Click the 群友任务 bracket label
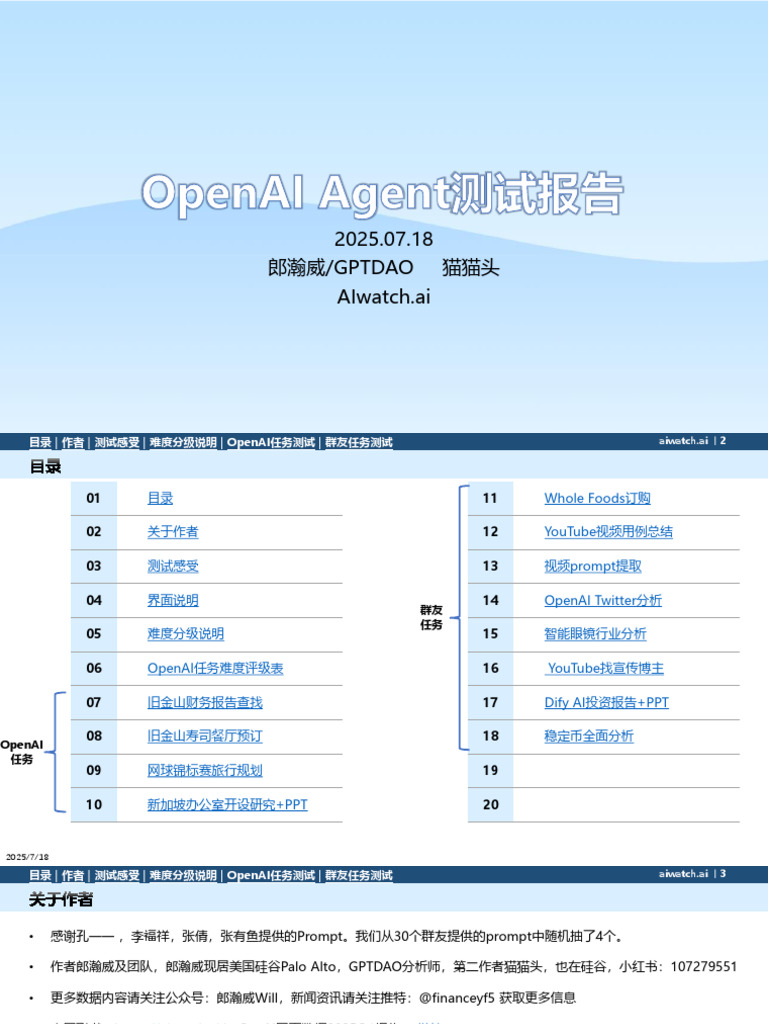The width and height of the screenshot is (768, 1024). [431, 617]
